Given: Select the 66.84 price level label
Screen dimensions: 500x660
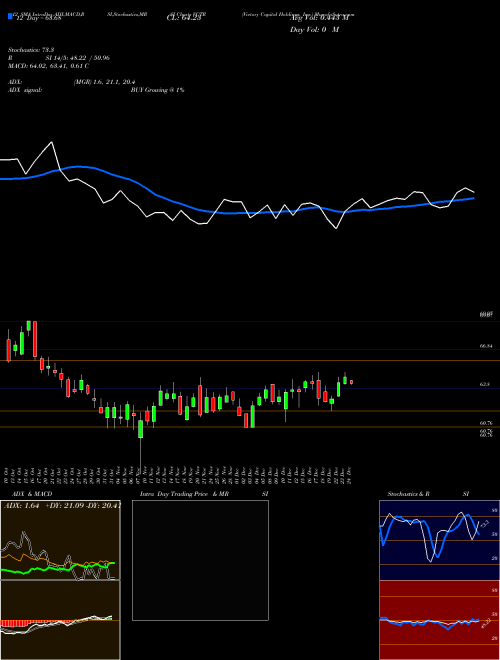Looking at the screenshot, I should pos(486,346).
